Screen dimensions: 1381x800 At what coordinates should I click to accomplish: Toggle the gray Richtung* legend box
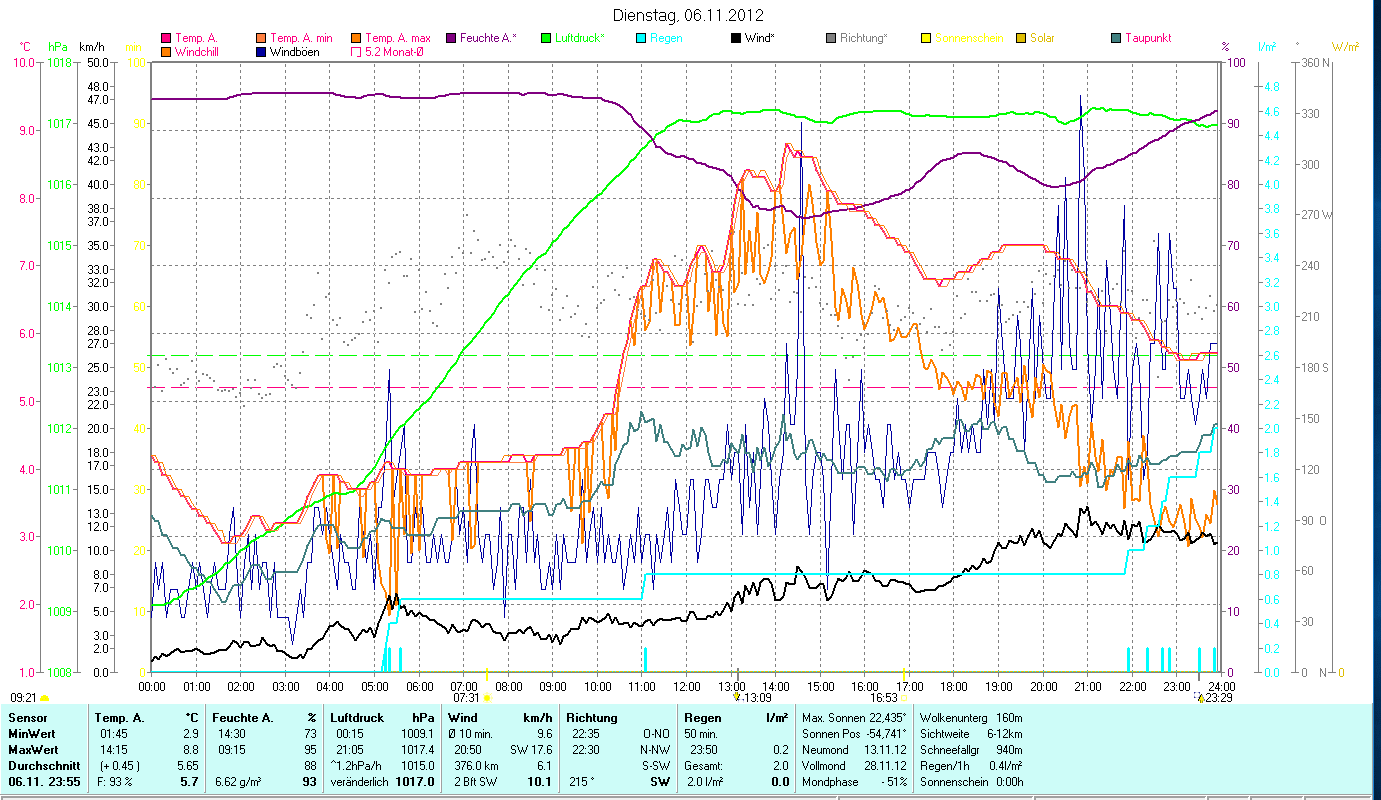(831, 38)
